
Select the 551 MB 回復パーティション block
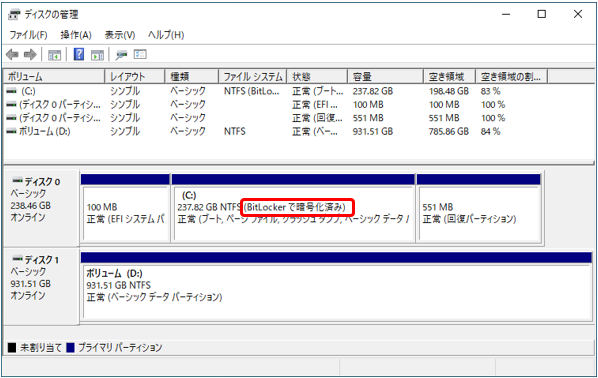[479, 209]
